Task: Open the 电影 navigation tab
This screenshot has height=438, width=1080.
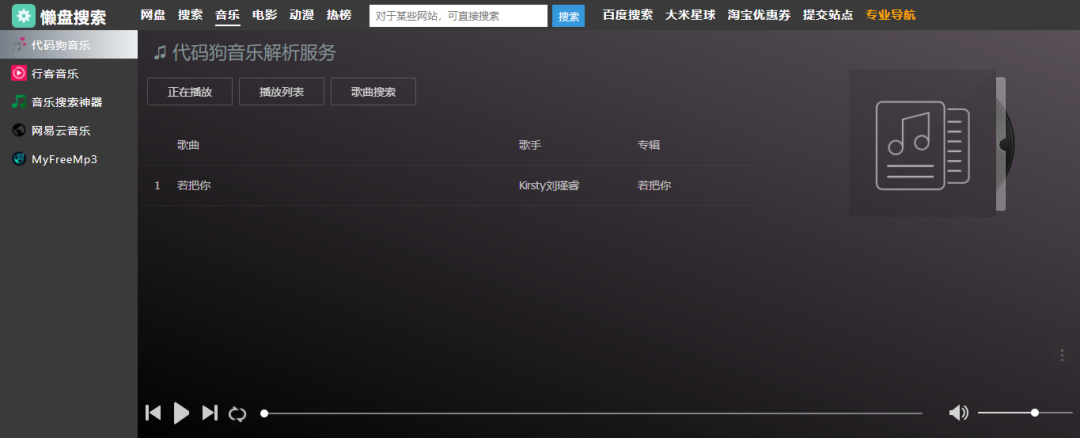Action: (264, 14)
